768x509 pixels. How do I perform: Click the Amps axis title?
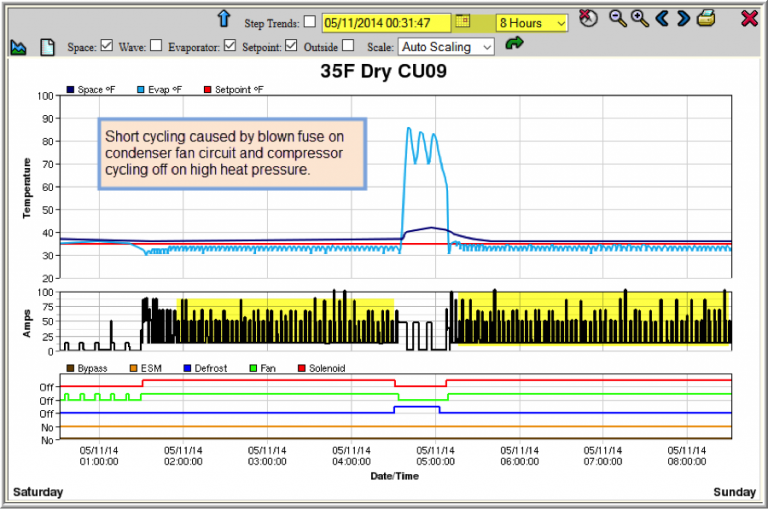26,323
